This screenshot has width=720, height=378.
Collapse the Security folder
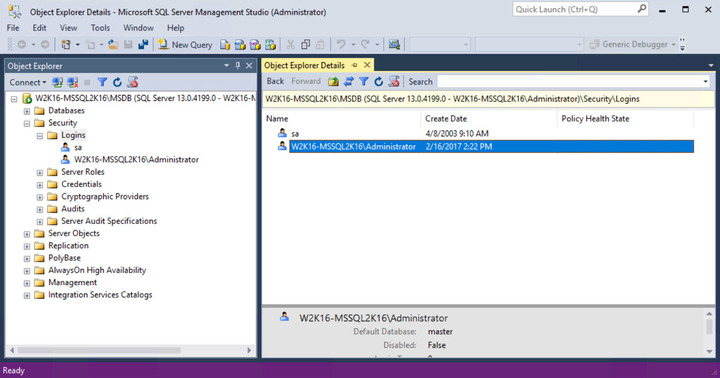27,124
